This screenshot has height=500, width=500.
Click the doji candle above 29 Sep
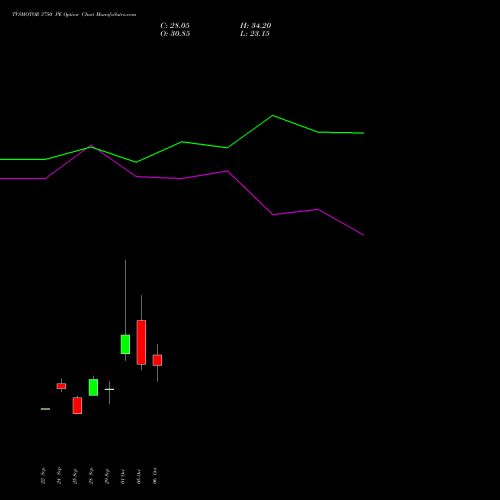coord(109,389)
